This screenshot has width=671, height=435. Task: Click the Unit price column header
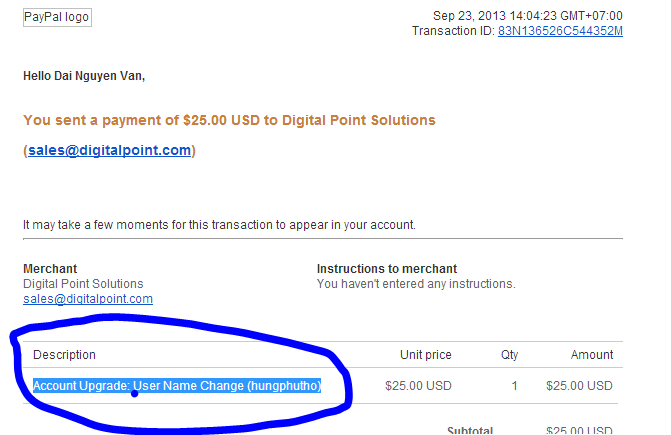[425, 355]
